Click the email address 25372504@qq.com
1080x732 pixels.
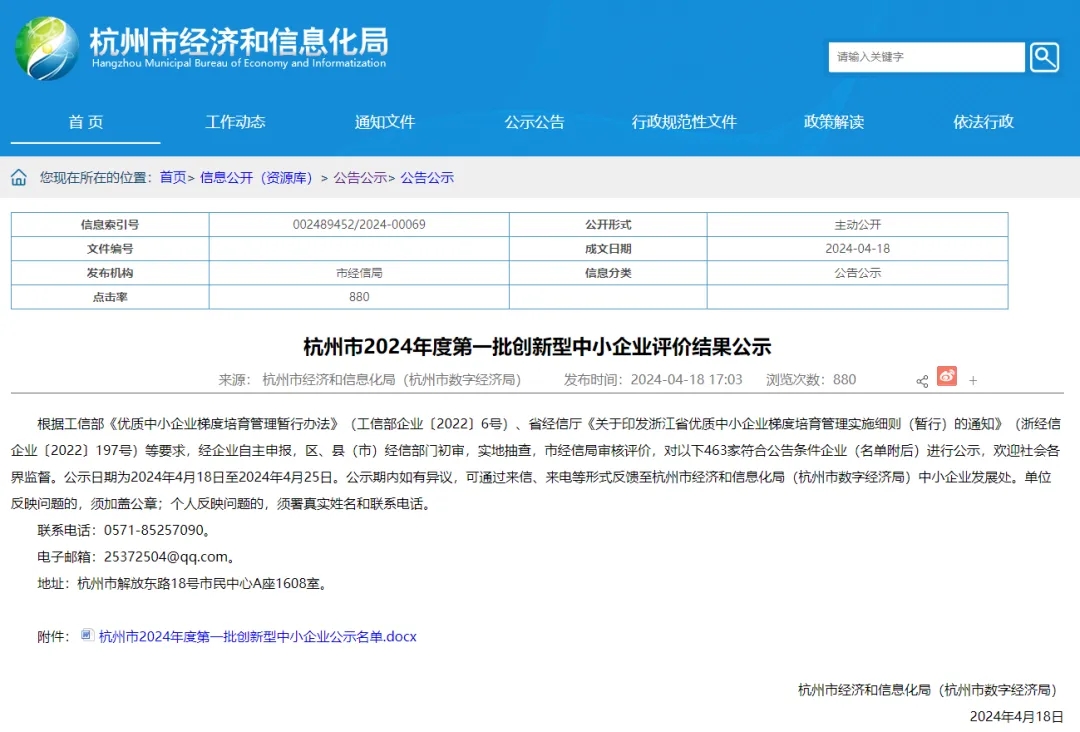pyautogui.click(x=166, y=557)
